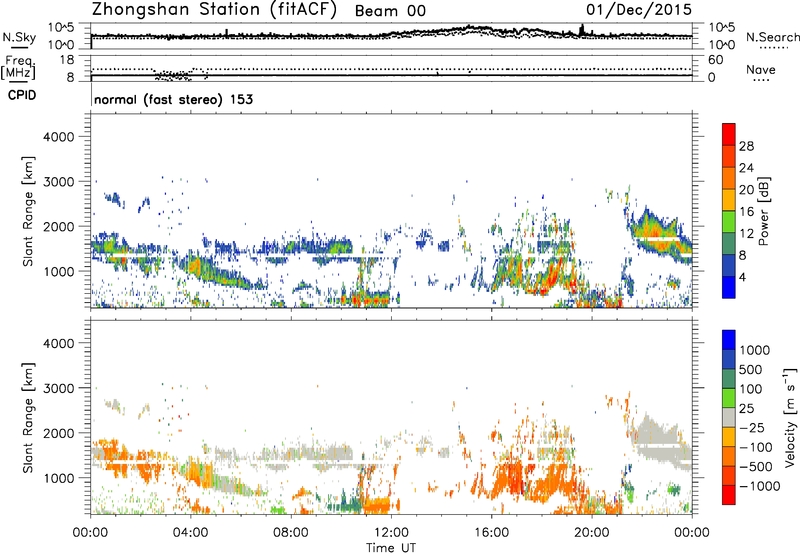Click the "24" power colorbar label
The width and height of the screenshot is (800, 554).
(x=746, y=168)
